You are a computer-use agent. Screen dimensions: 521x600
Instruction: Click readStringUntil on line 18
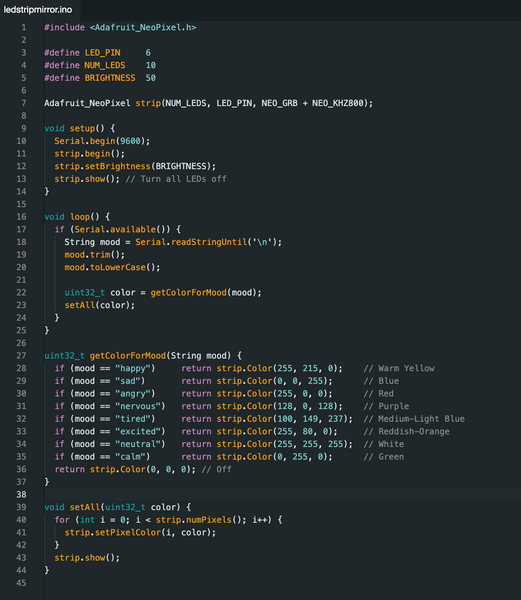tap(209, 242)
